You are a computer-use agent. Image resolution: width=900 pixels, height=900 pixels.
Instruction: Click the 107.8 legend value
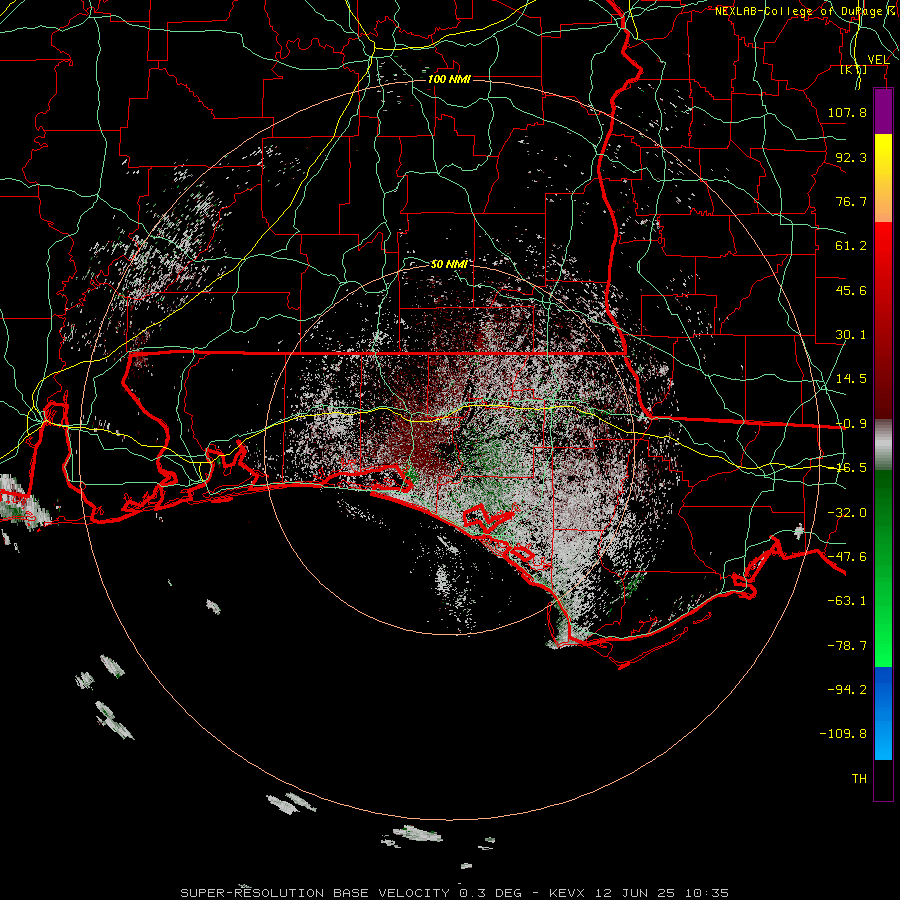point(847,112)
